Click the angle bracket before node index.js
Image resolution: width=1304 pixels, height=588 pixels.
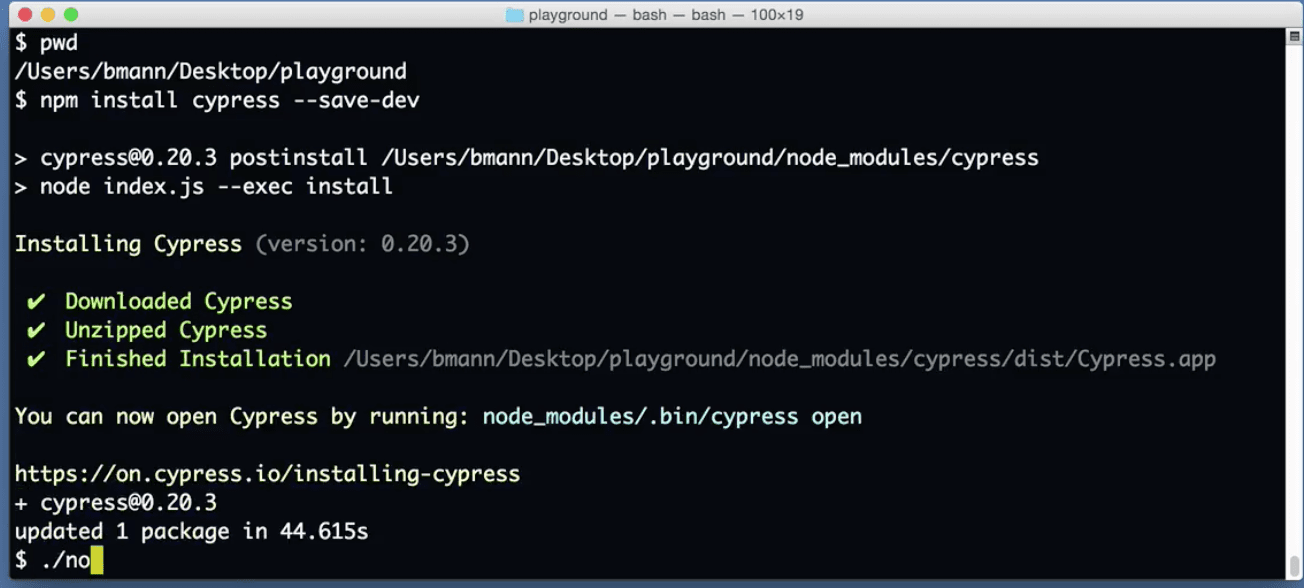click(x=20, y=186)
